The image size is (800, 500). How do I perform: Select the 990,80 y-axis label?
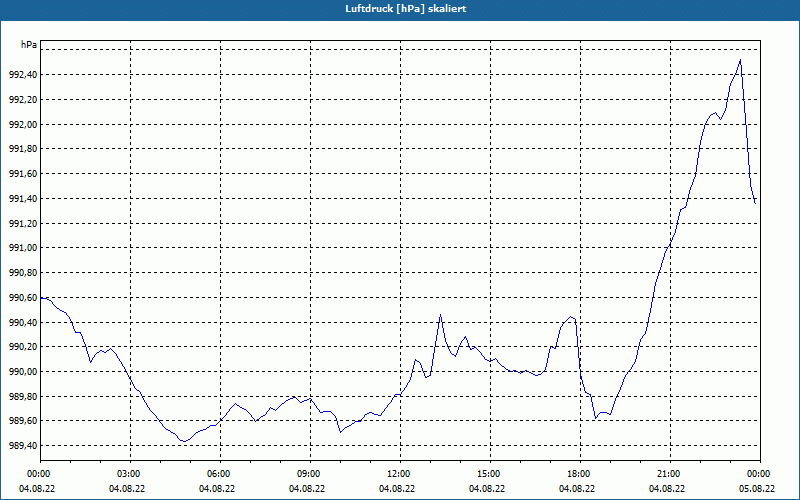pos(22,273)
